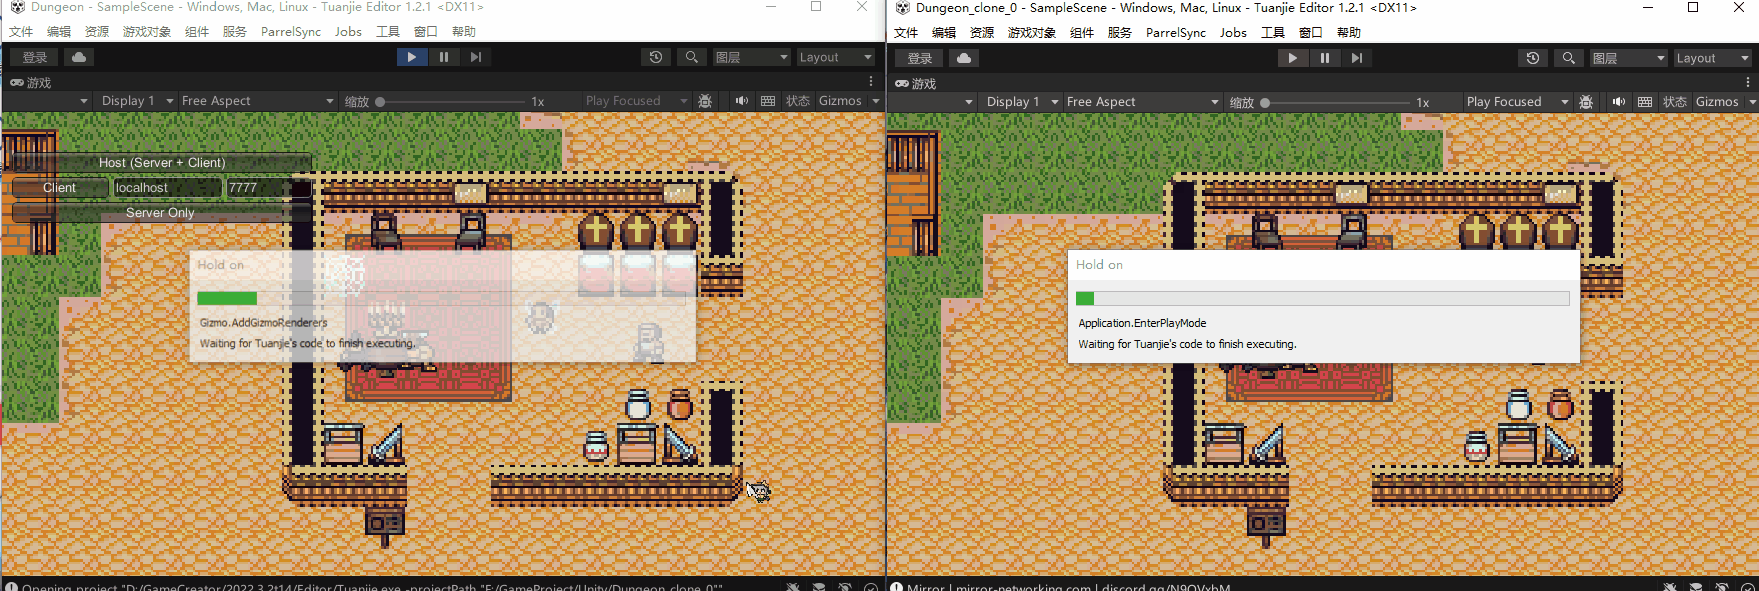Click the Server Only button
Image resolution: width=1759 pixels, height=591 pixels.
pos(161,213)
